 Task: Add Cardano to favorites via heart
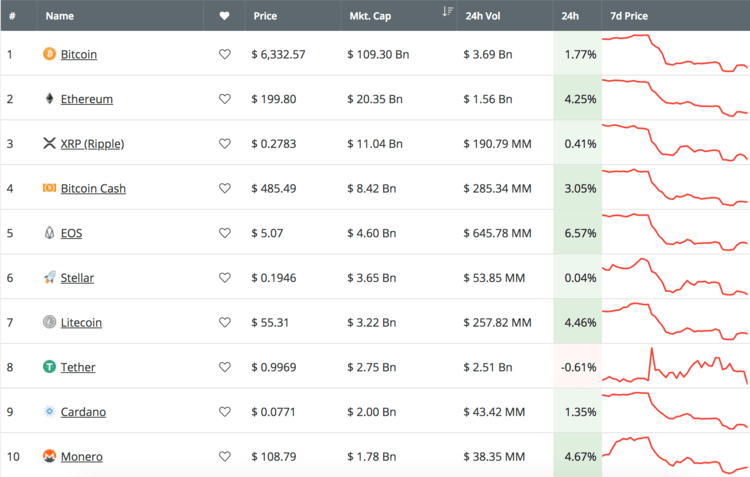225,412
